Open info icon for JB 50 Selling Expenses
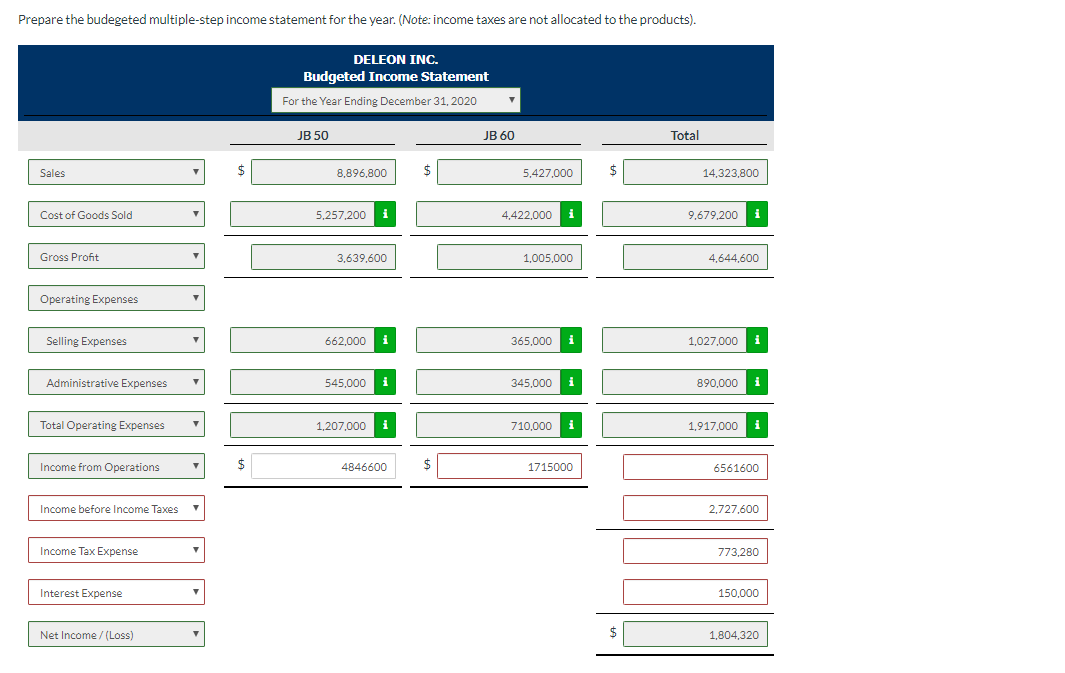 385,340
